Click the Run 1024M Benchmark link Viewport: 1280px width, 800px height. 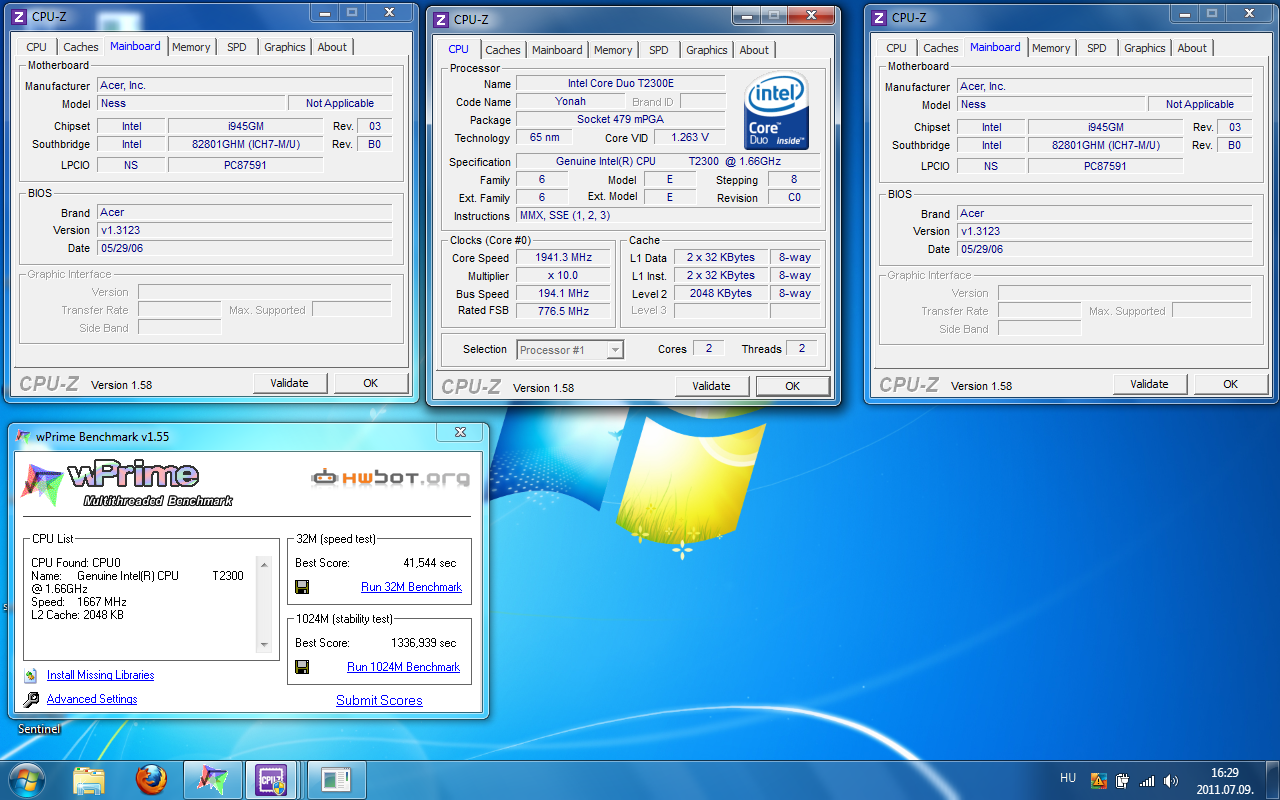403,667
